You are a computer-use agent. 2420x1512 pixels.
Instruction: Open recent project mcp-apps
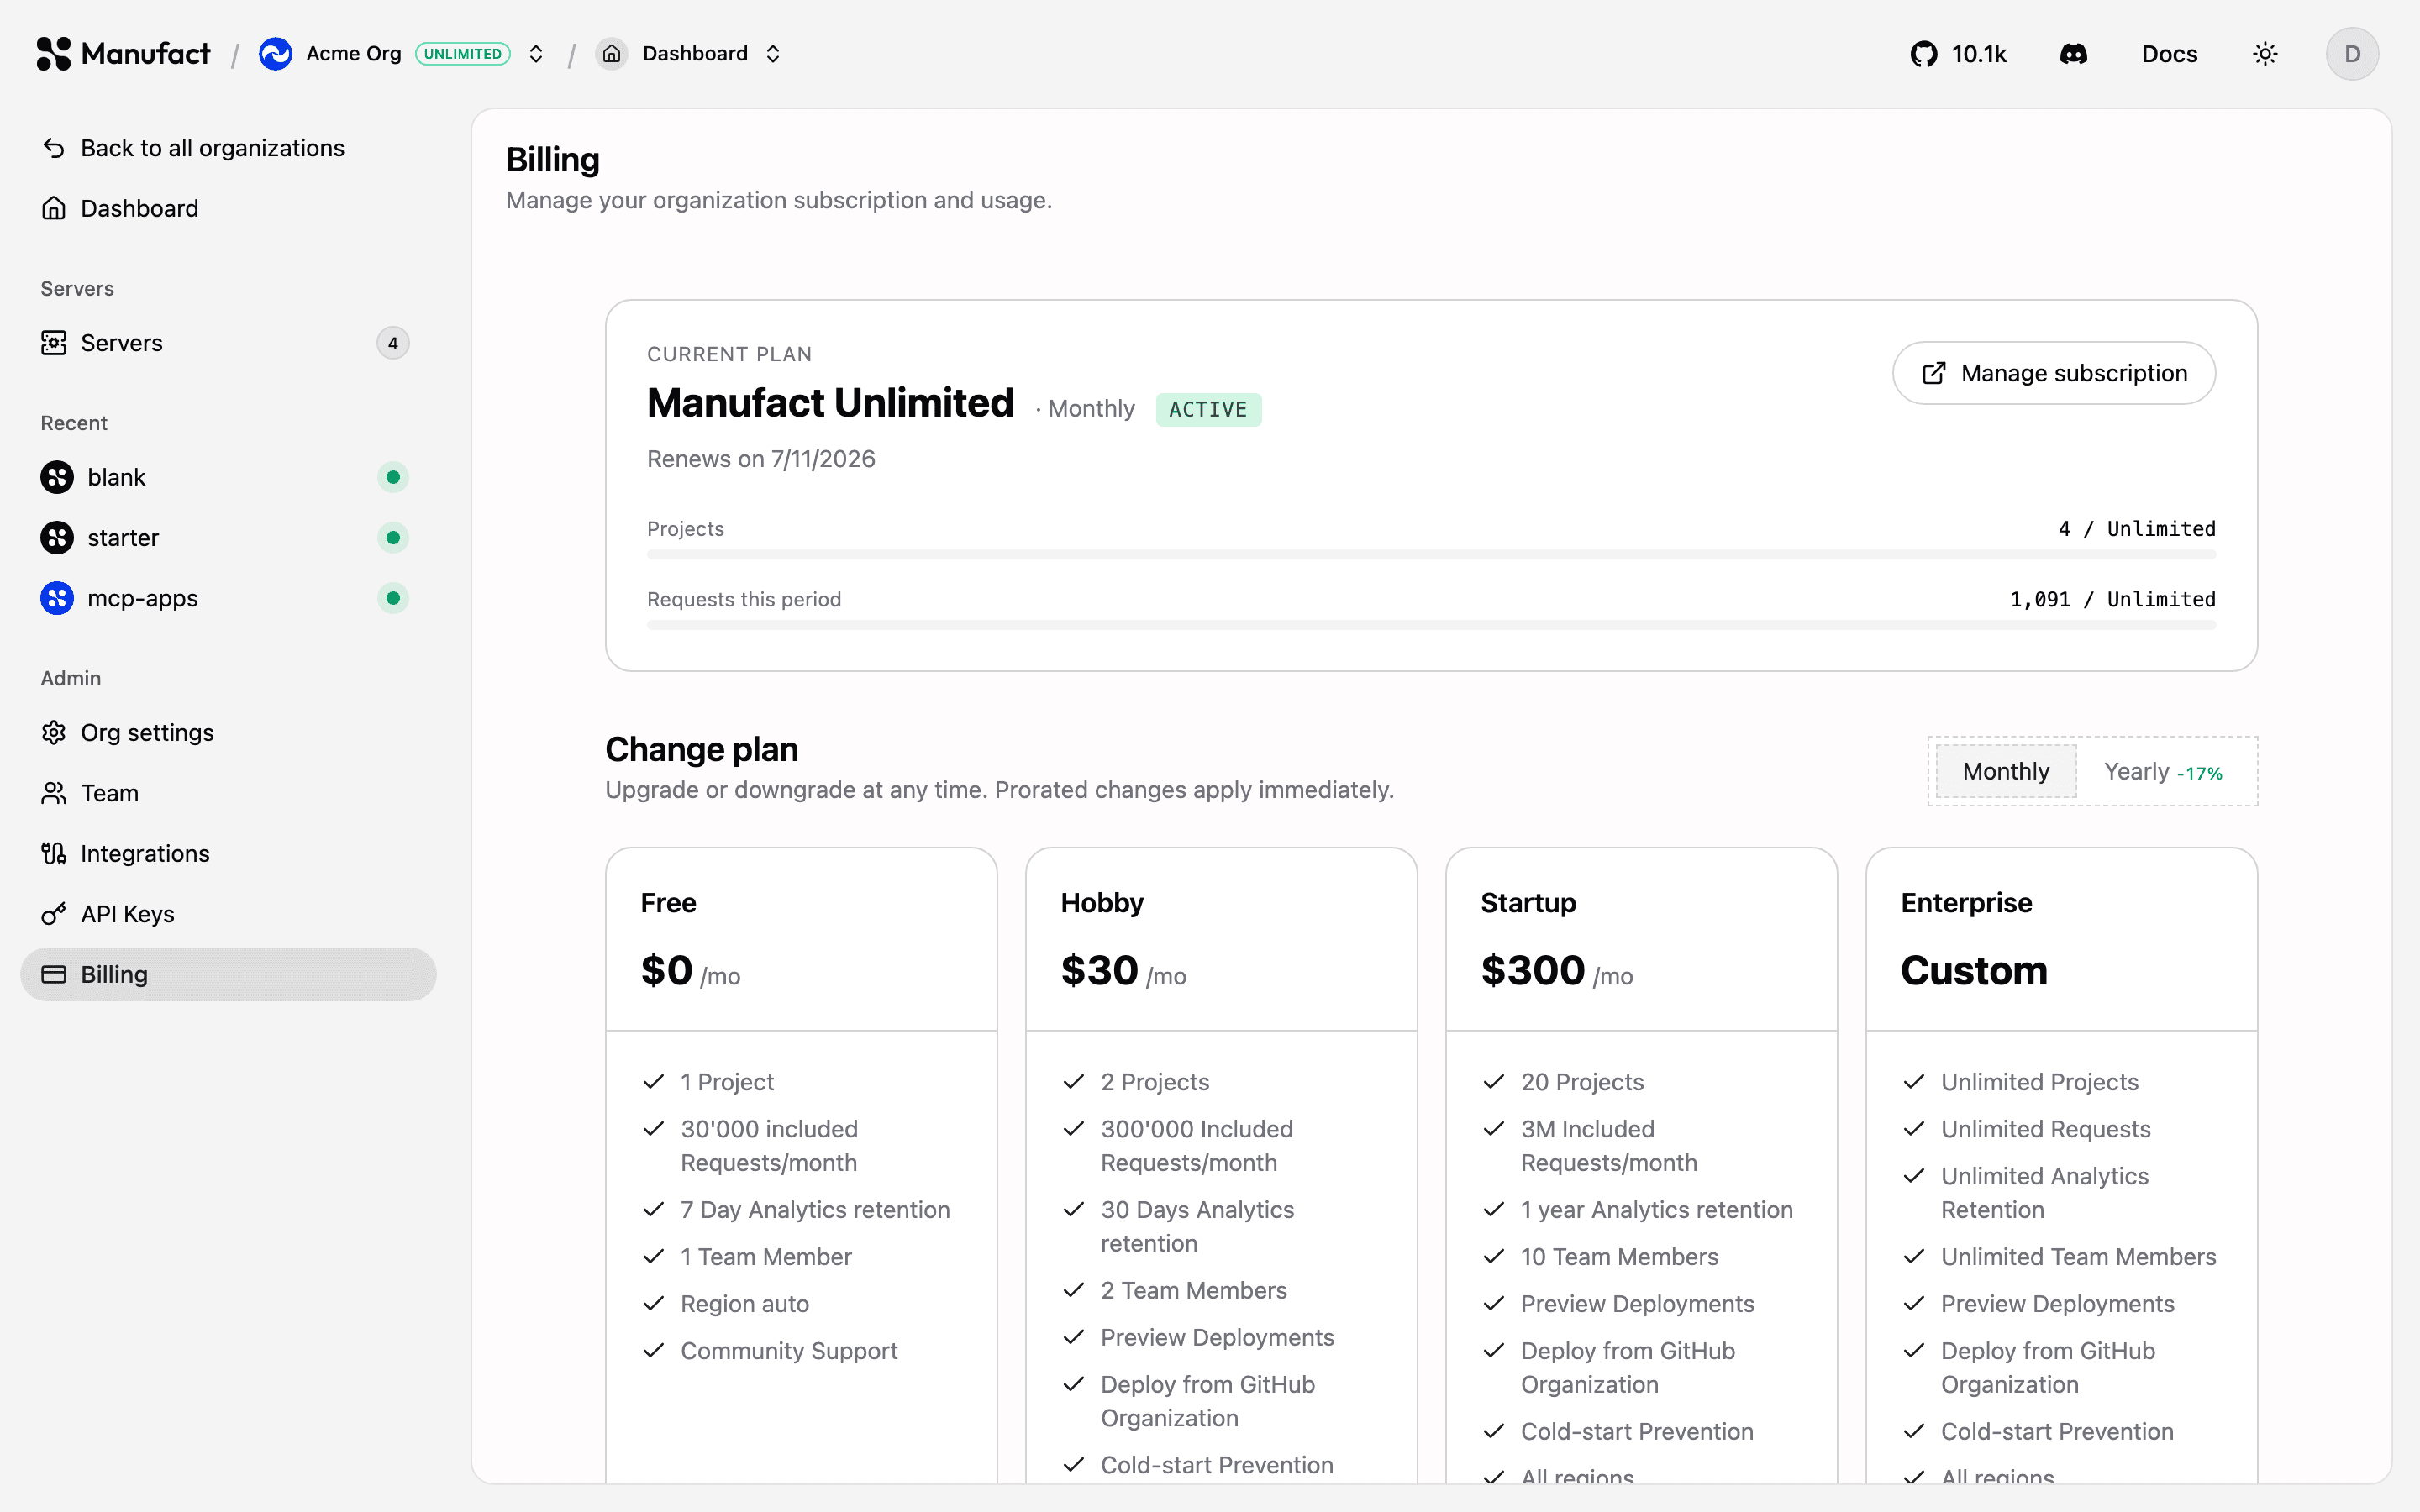(x=228, y=598)
